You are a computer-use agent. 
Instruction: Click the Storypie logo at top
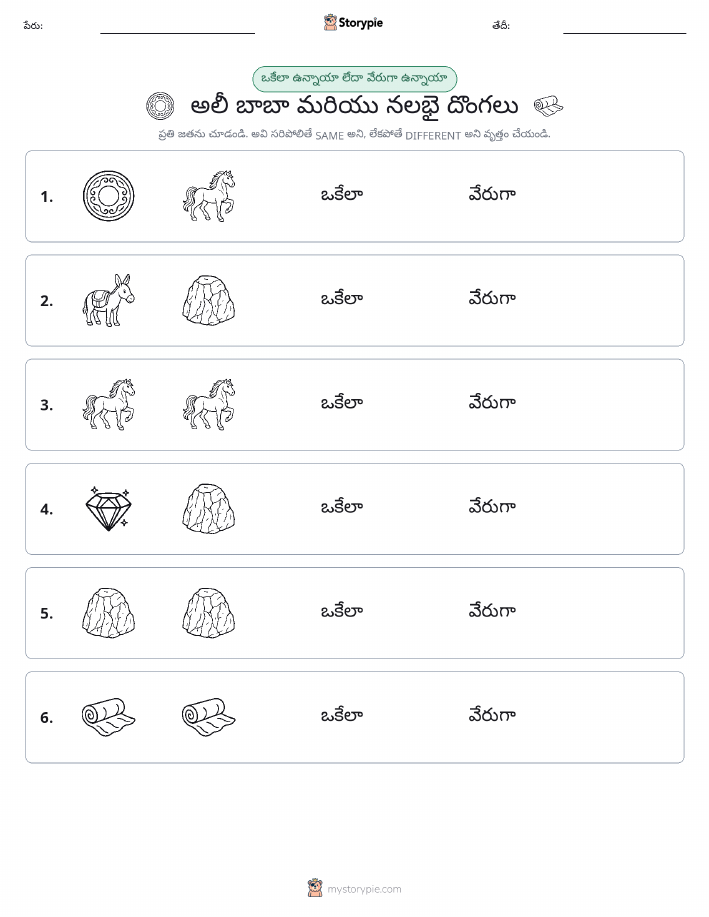click(353, 23)
